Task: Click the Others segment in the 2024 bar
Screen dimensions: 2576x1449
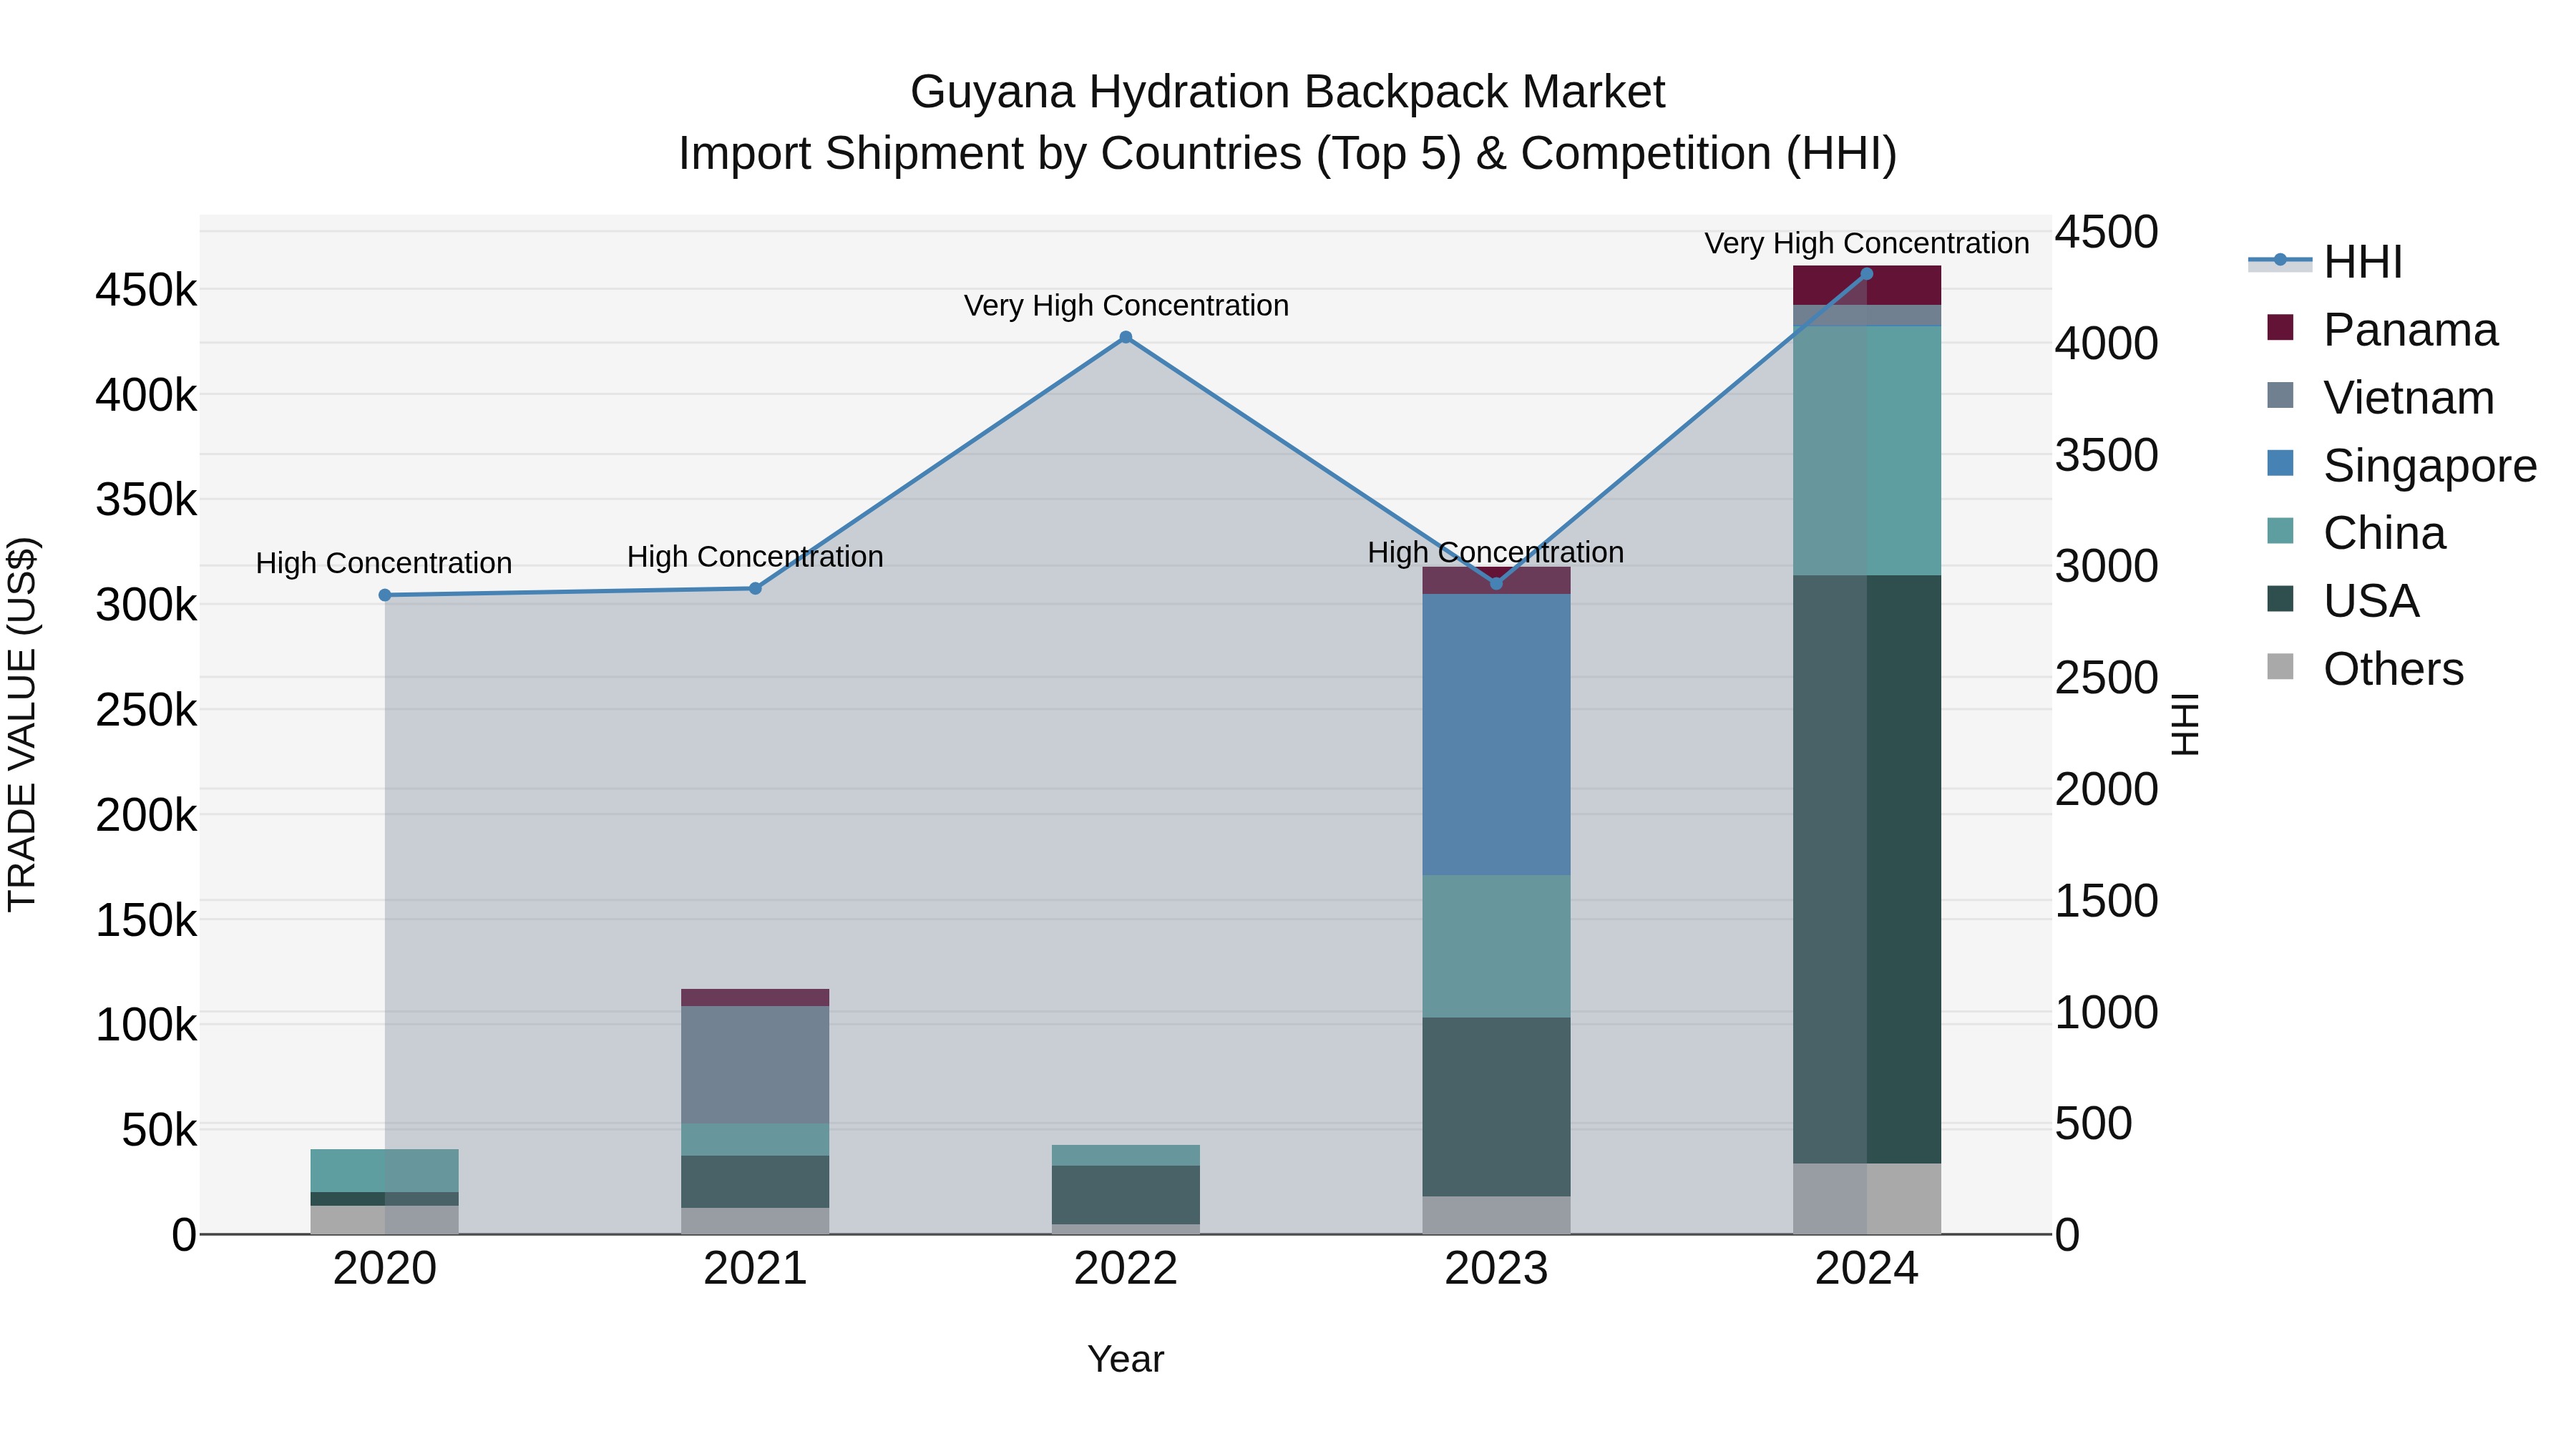Action: (1867, 1199)
